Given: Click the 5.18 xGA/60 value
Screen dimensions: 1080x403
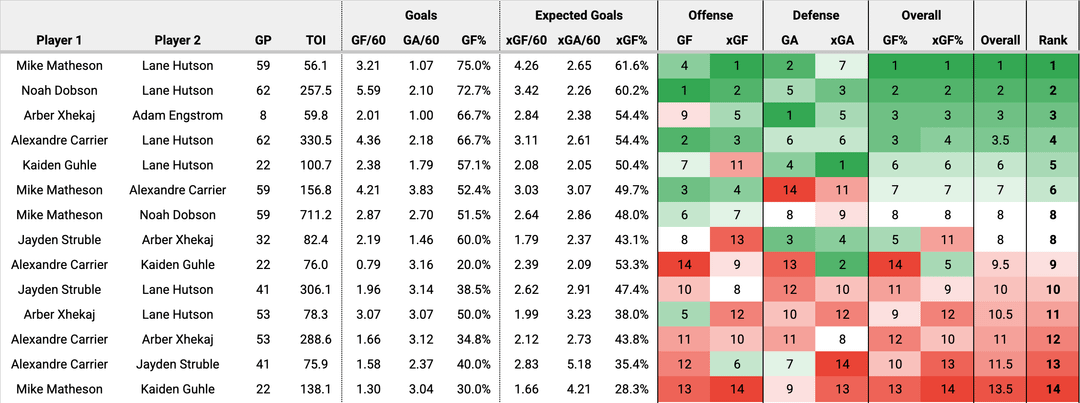Looking at the screenshot, I should pos(578,363).
